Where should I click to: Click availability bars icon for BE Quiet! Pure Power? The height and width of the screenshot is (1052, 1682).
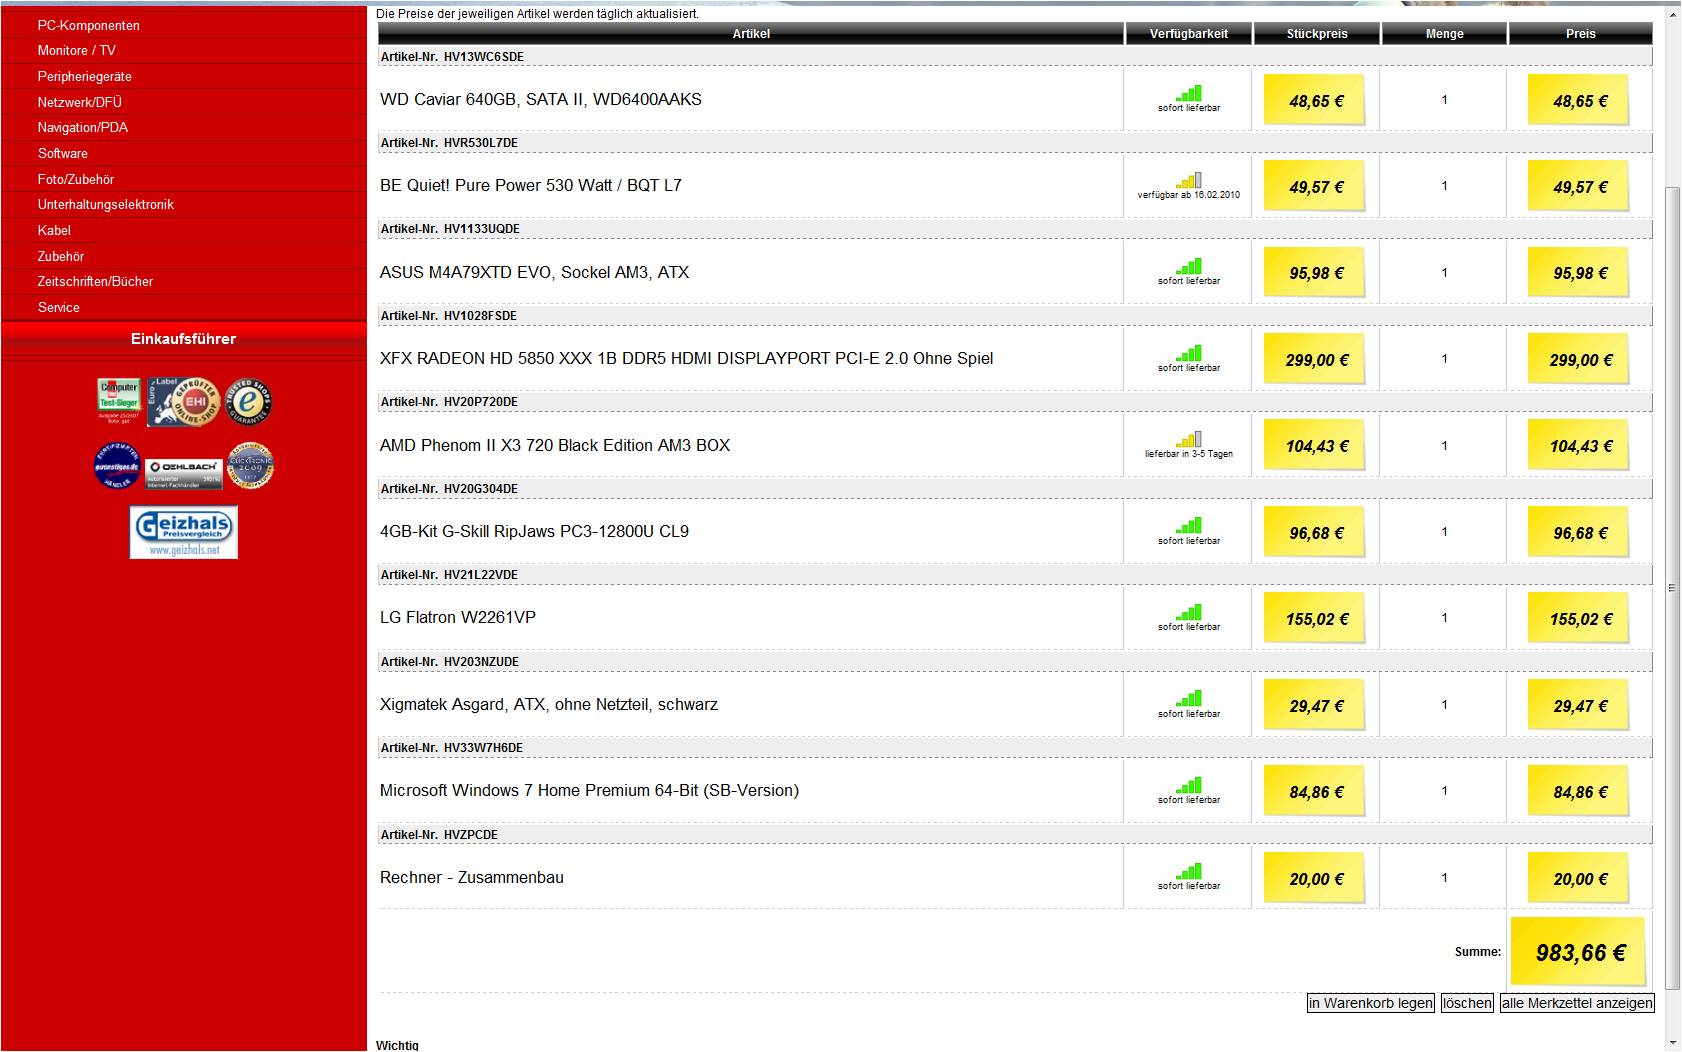[x=1189, y=180]
